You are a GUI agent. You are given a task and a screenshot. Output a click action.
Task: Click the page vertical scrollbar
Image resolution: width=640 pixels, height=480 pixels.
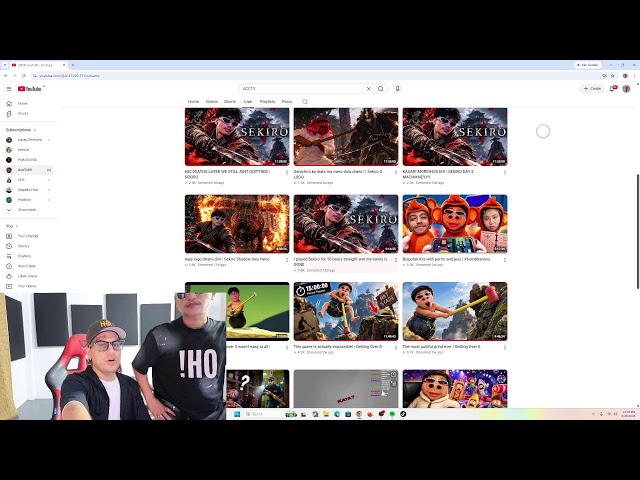pos(638,231)
